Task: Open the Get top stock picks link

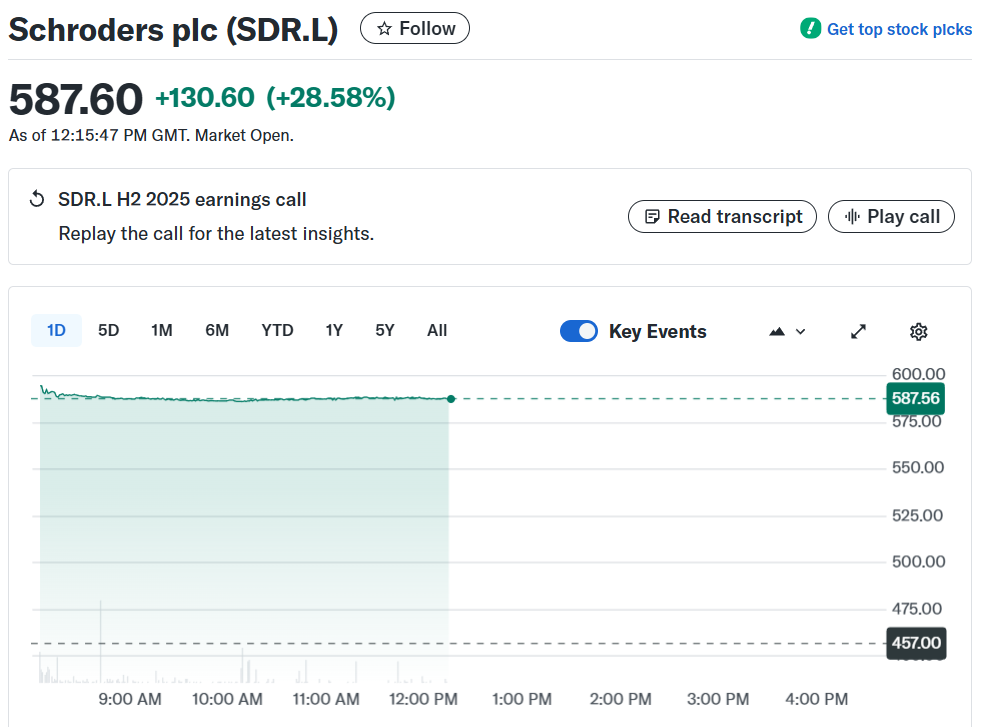Action: pos(899,29)
